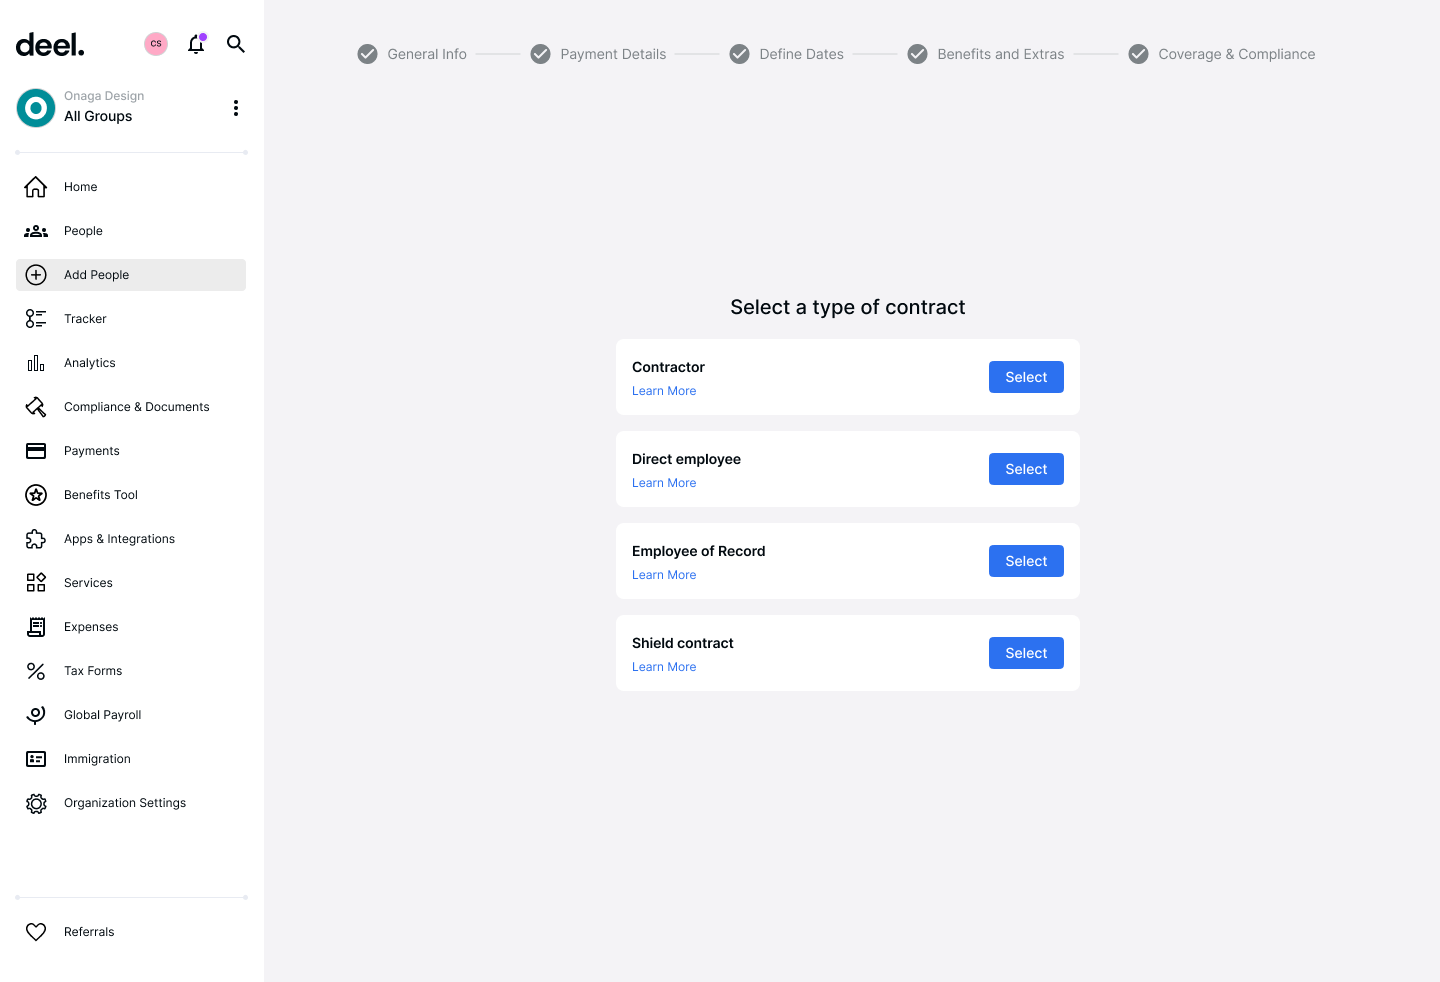1440x982 pixels.
Task: Navigate to Benefits Tool in sidebar
Action: [x=100, y=495]
